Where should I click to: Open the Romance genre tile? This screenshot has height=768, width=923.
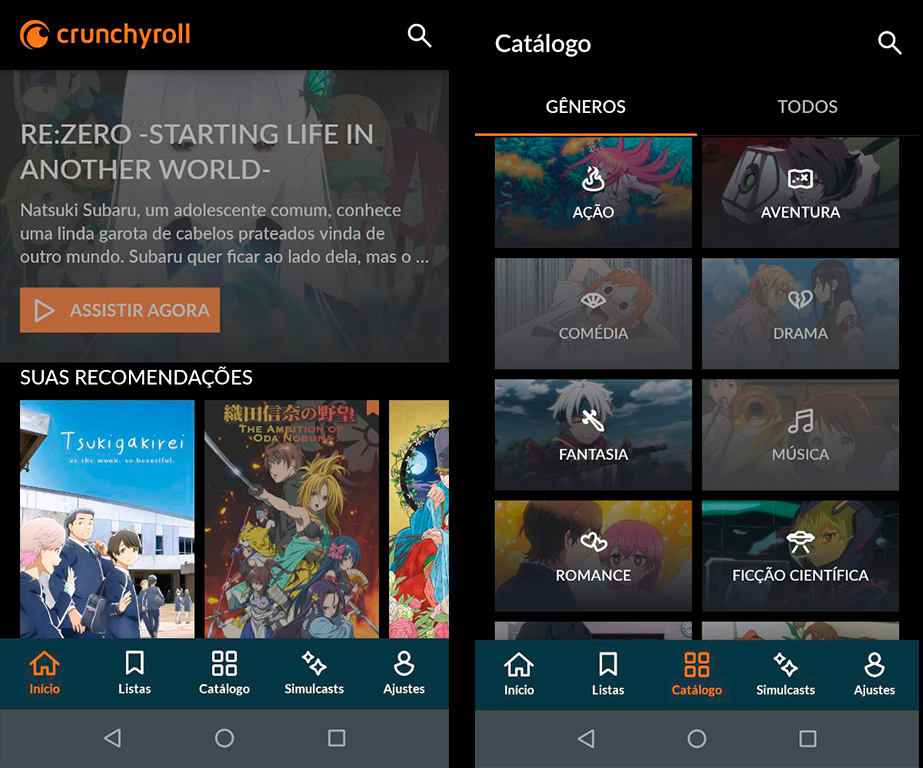coord(593,556)
